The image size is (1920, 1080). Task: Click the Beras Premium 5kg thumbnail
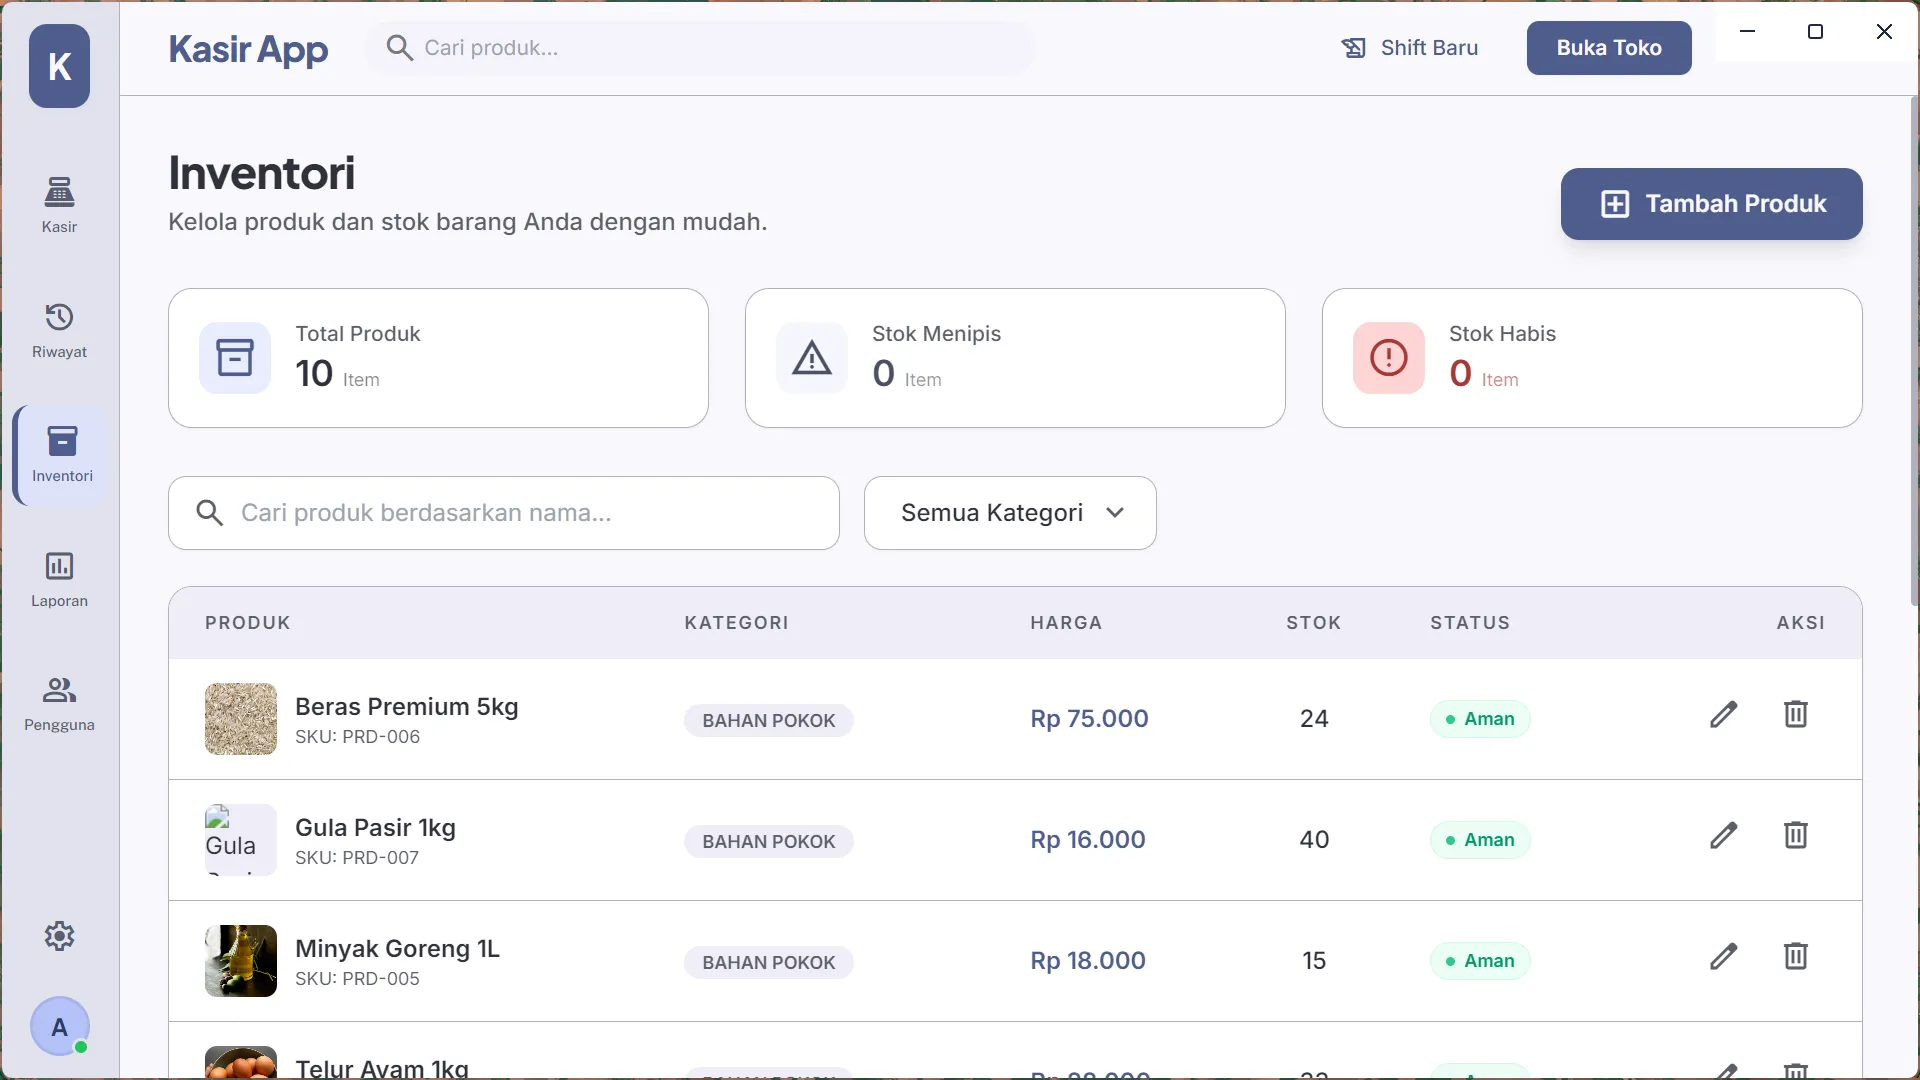[x=241, y=719]
